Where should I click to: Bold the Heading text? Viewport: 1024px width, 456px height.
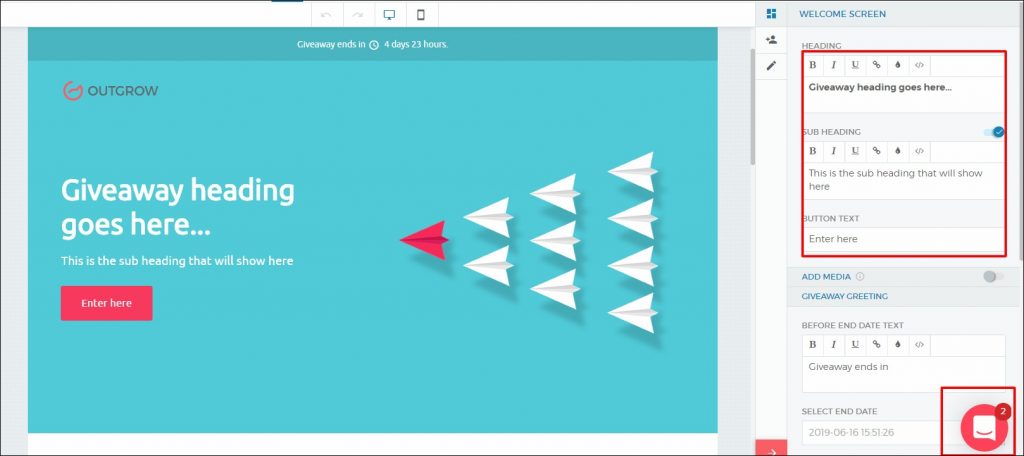[813, 65]
